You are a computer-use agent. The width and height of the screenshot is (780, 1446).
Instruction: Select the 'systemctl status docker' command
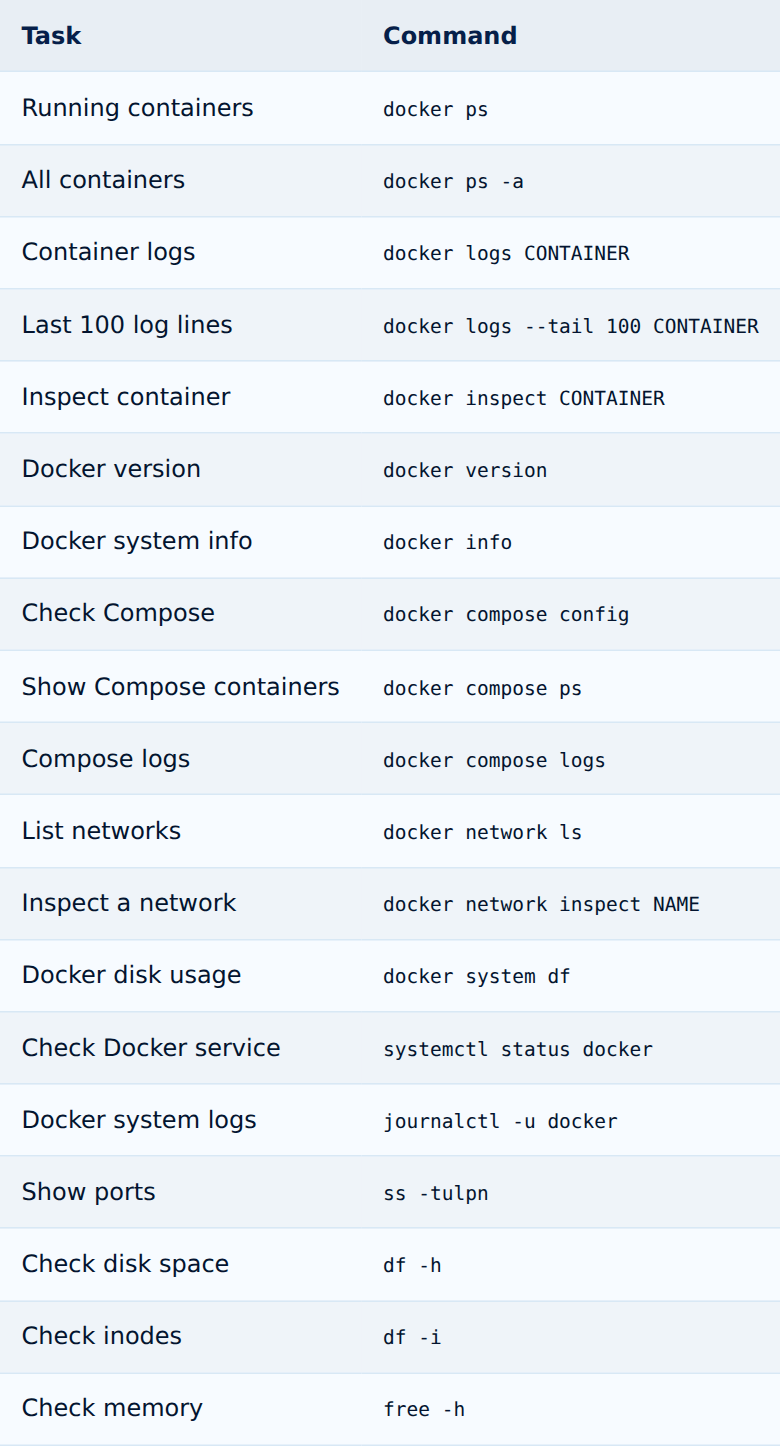[x=518, y=1049]
